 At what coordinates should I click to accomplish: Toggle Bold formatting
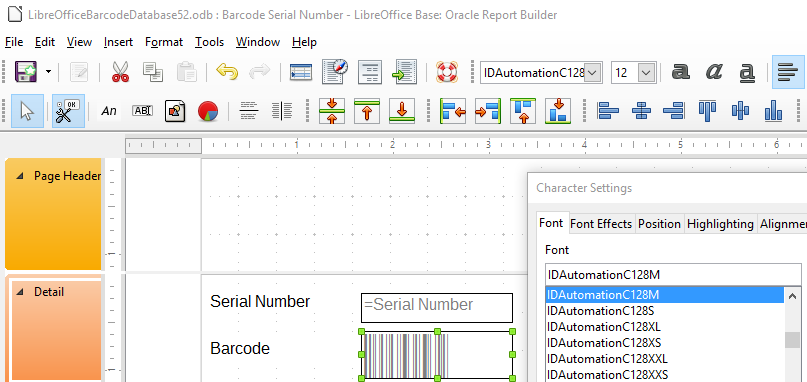[680, 73]
